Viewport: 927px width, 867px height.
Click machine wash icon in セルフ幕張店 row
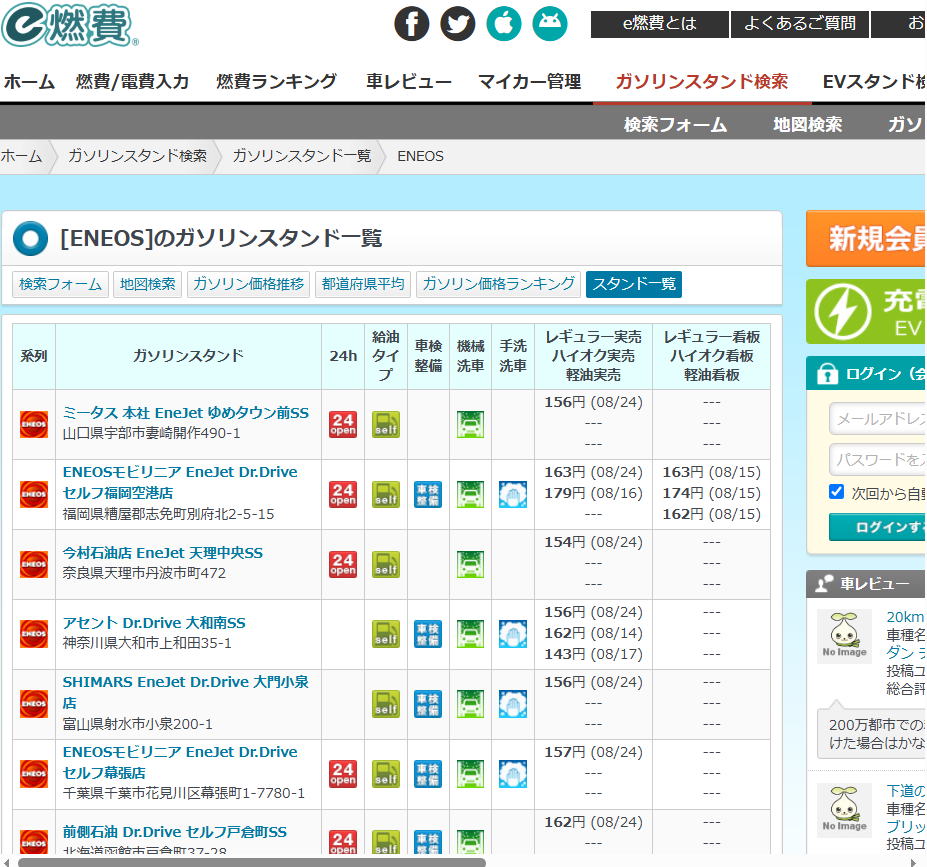(x=470, y=774)
